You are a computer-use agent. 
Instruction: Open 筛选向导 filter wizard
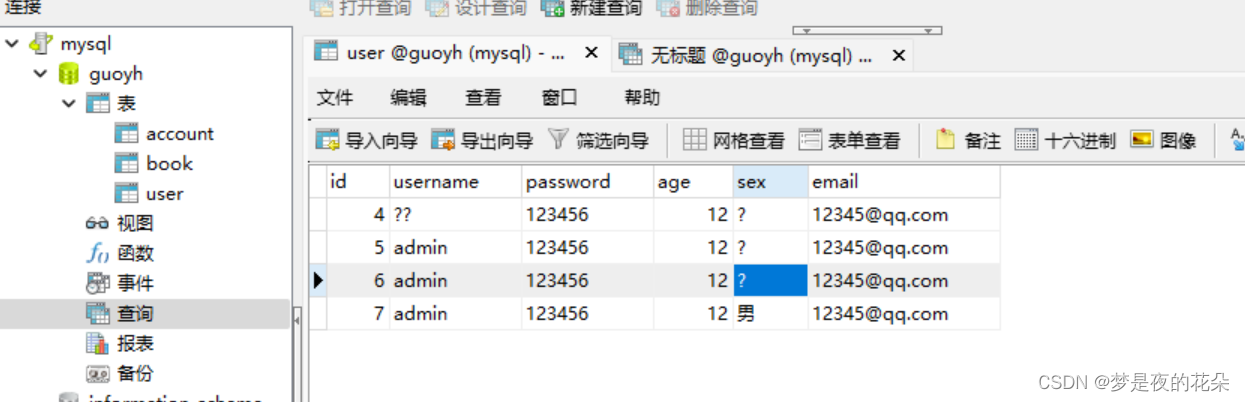coord(598,140)
